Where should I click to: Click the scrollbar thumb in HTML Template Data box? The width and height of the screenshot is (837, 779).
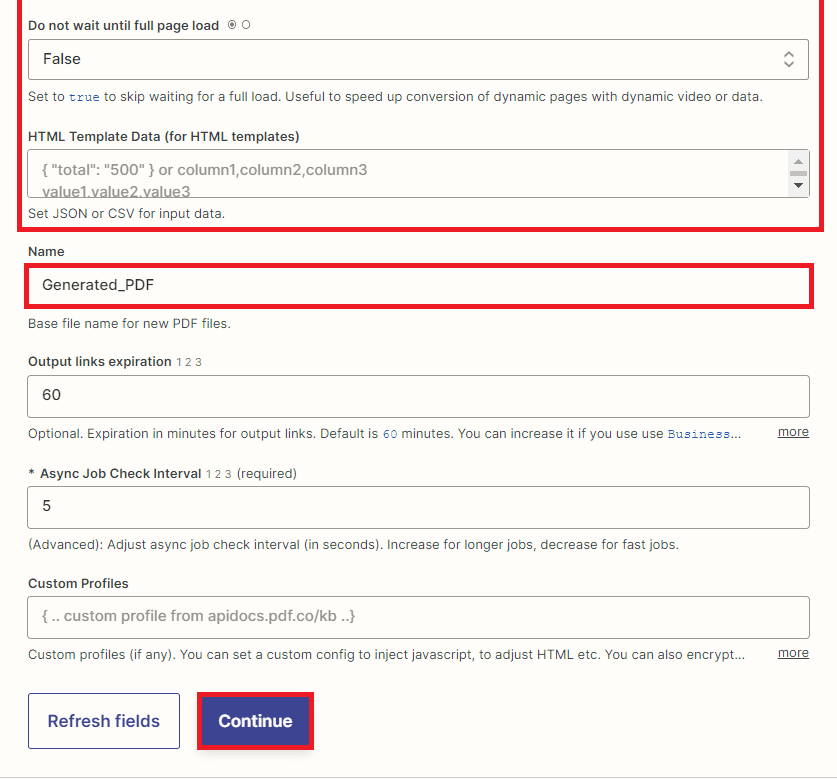coord(798,173)
